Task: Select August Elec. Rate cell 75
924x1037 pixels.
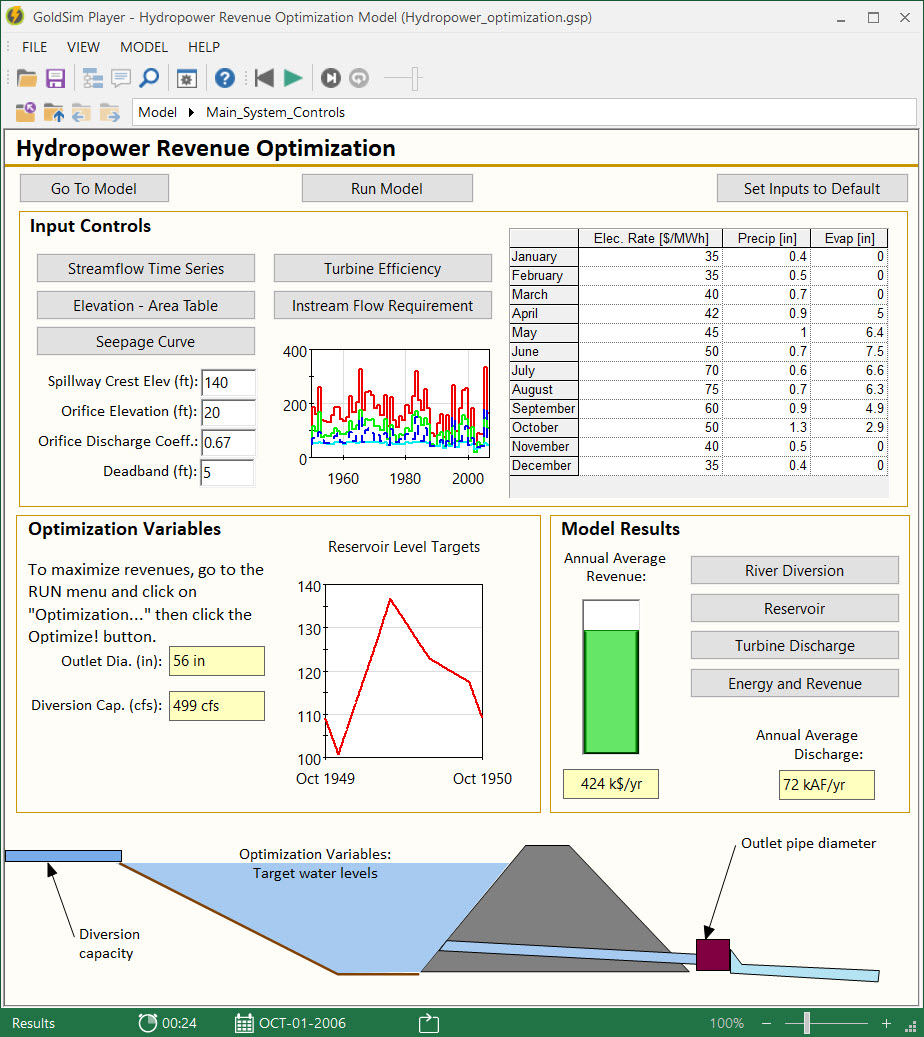Action: click(650, 390)
